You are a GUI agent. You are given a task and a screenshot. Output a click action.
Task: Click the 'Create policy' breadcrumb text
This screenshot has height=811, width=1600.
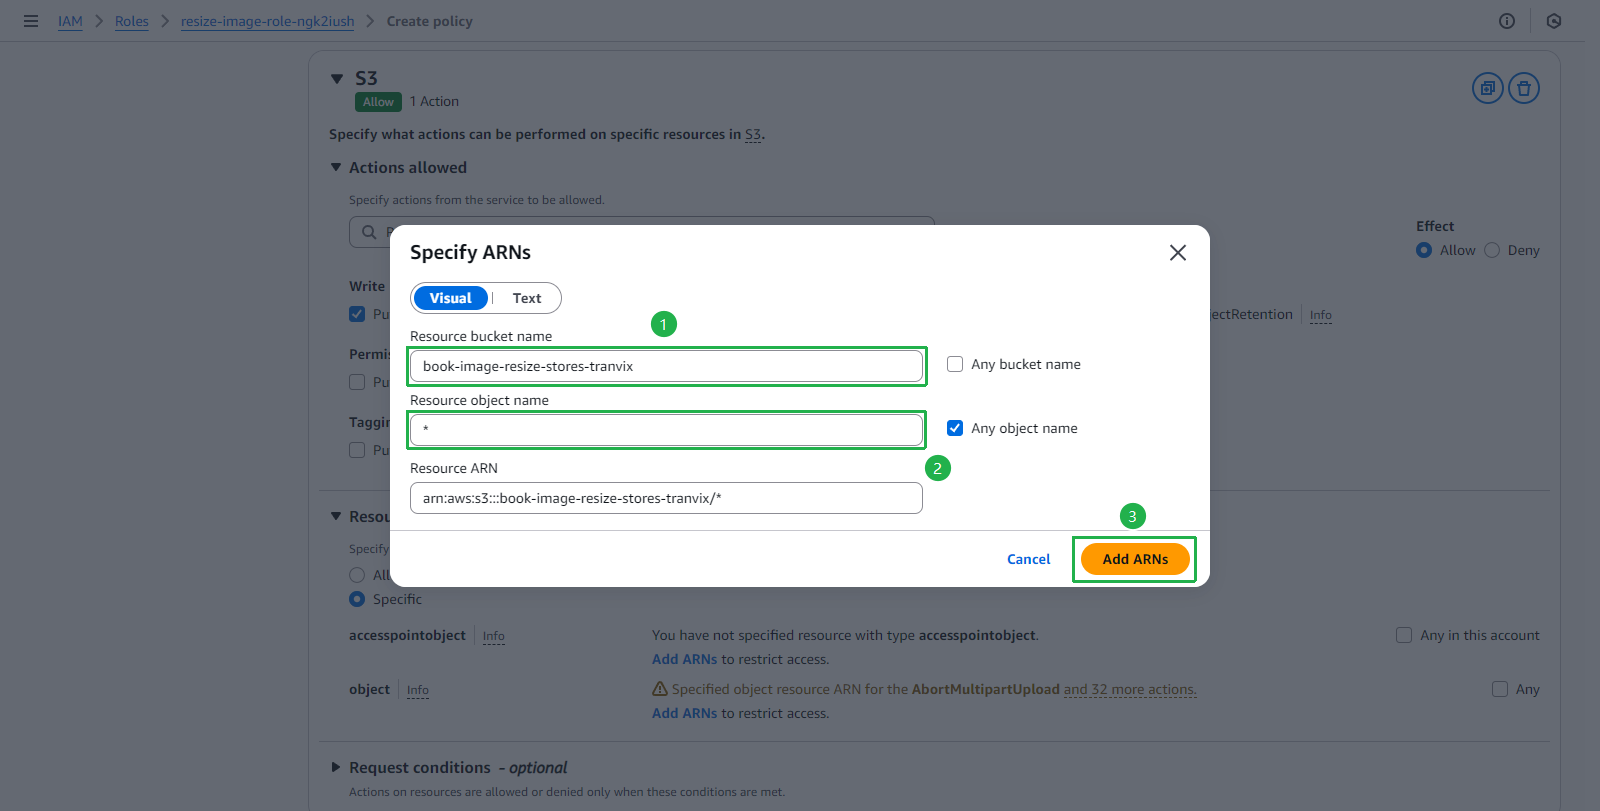pyautogui.click(x=430, y=21)
